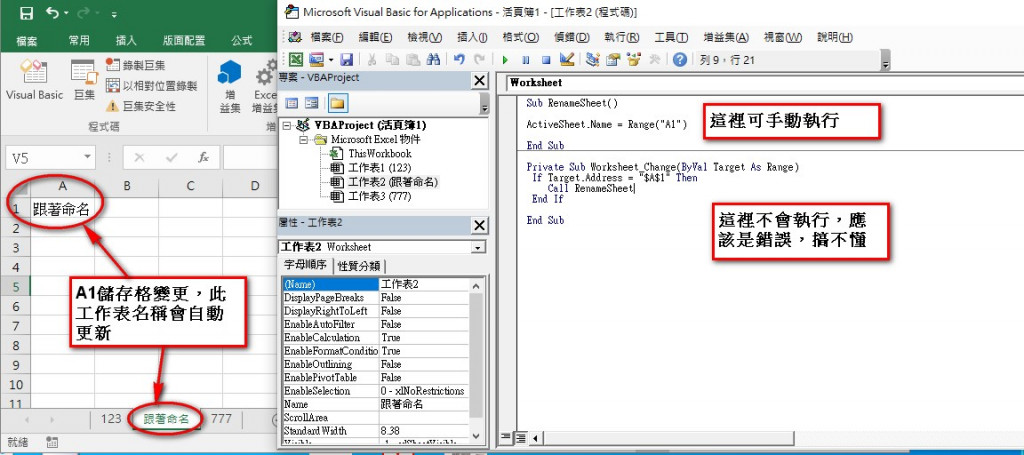Screen dimensions: 1024x455
Task: Open VBA 說明(H) menu
Action: click(835, 37)
